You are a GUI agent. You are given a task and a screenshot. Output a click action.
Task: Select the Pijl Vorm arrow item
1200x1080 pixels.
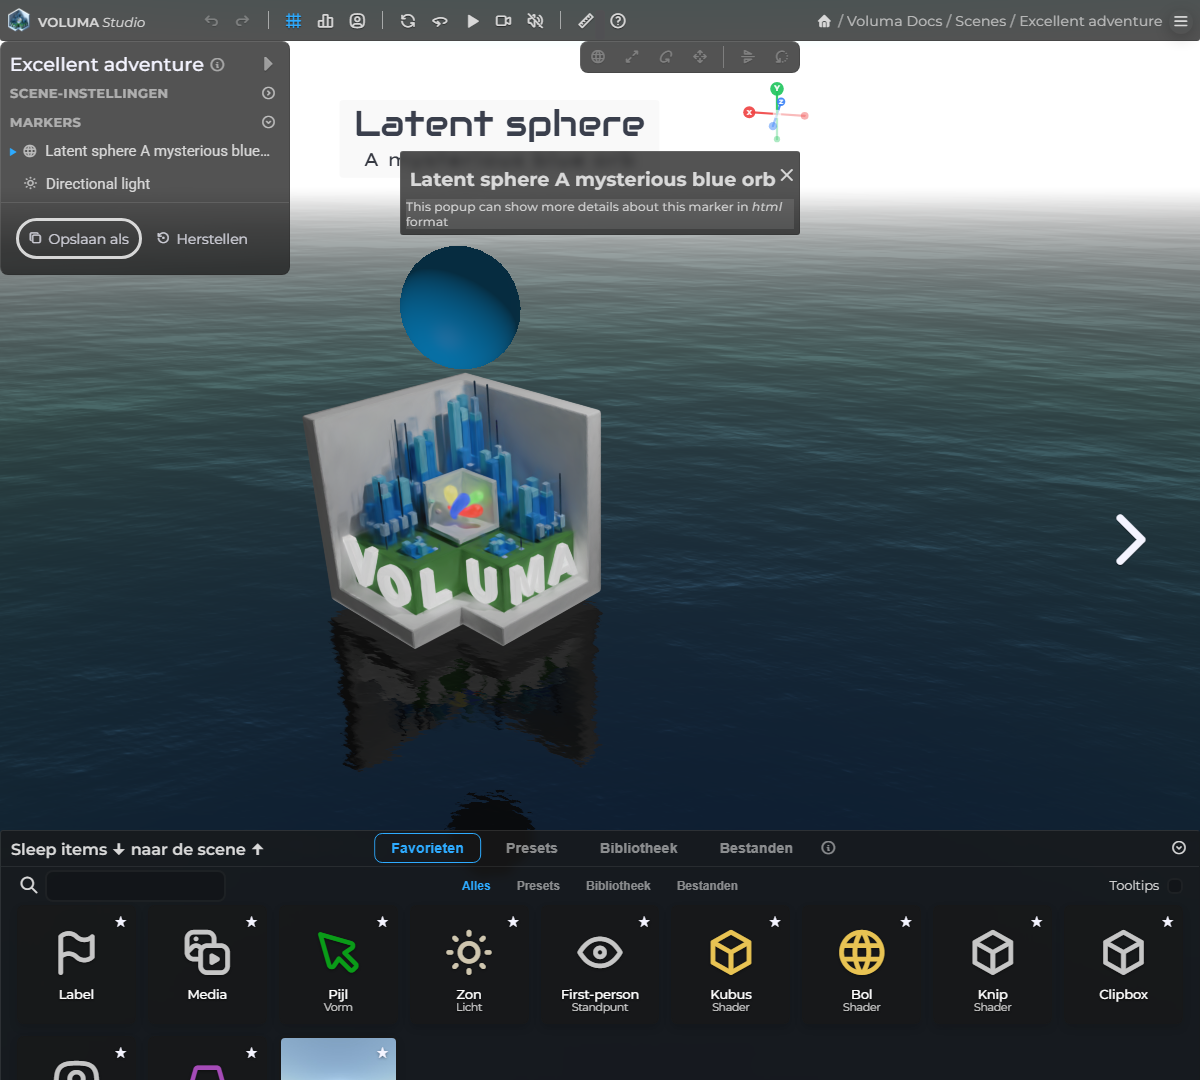click(x=338, y=966)
